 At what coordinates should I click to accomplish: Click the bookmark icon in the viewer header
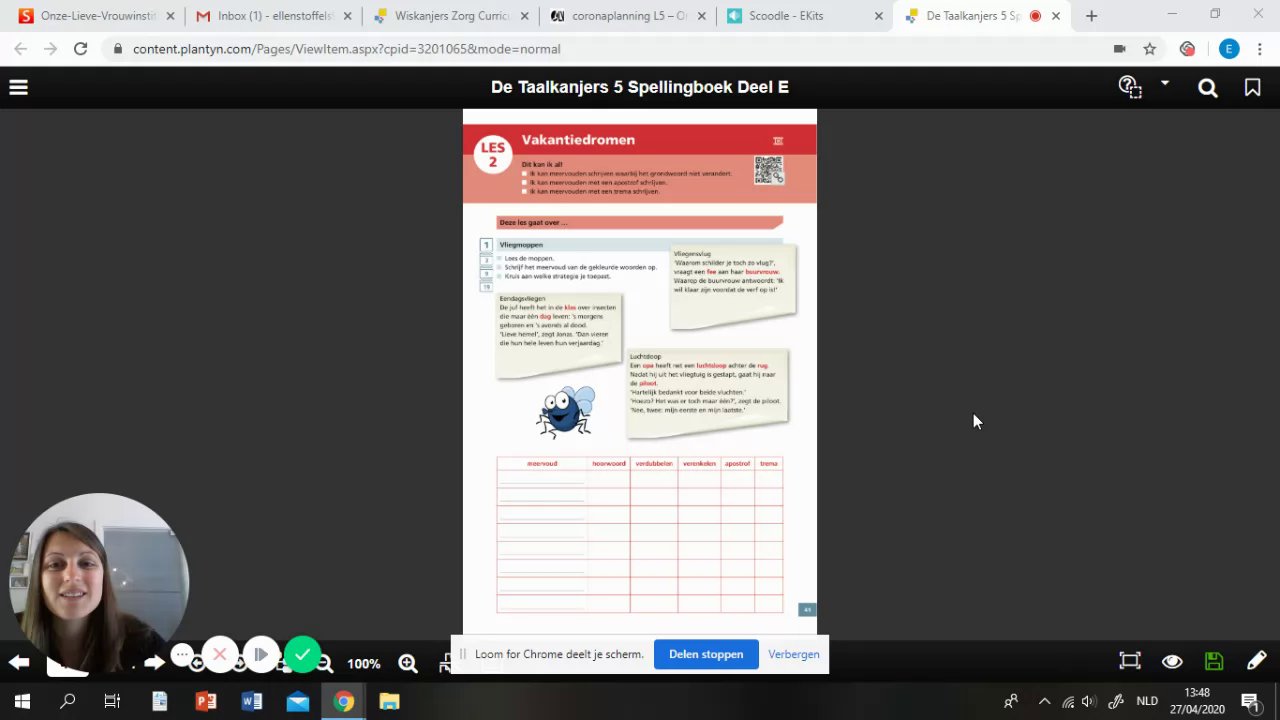1252,88
